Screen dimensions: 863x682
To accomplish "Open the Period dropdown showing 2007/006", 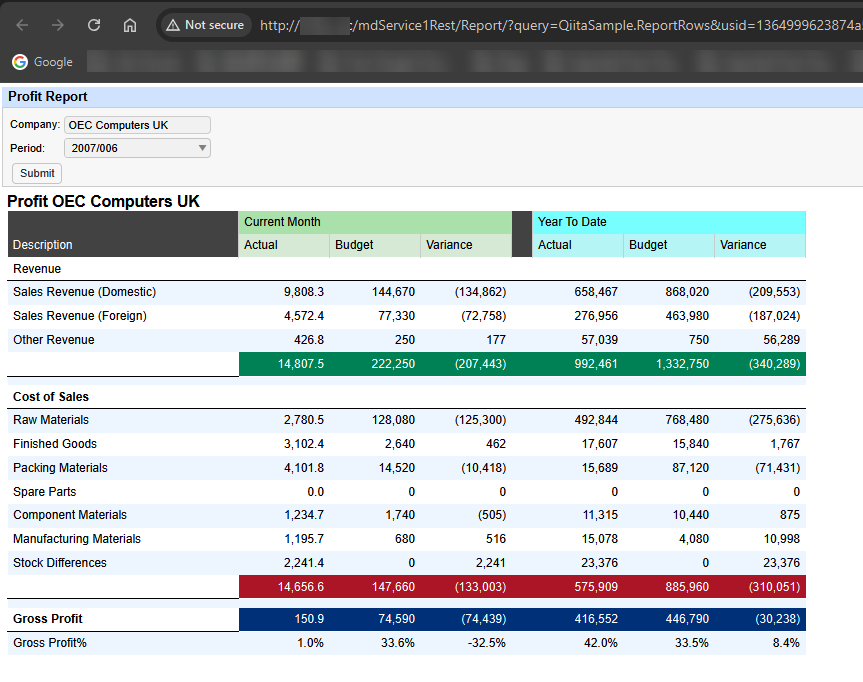I will point(137,148).
